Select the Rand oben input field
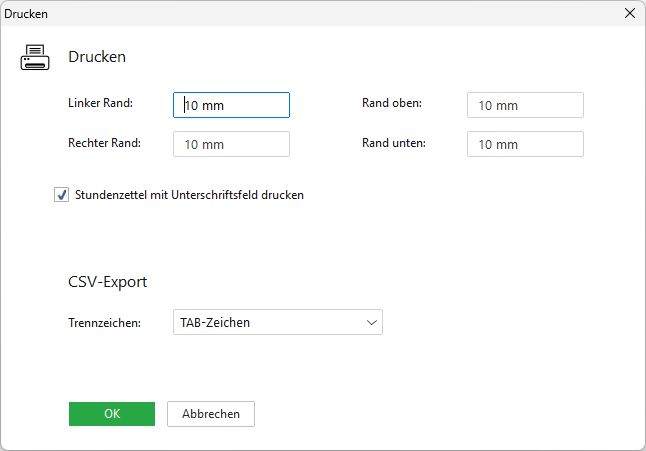 coord(525,105)
